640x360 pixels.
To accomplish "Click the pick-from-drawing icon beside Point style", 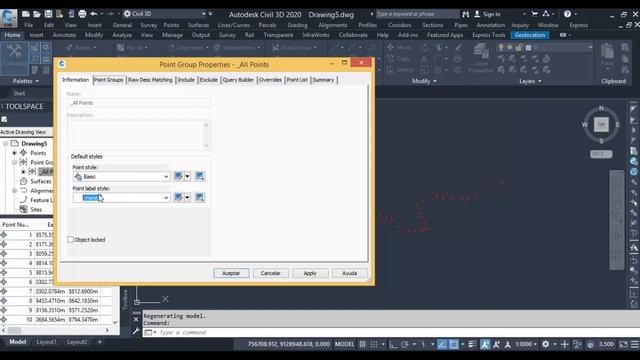I will (200, 176).
